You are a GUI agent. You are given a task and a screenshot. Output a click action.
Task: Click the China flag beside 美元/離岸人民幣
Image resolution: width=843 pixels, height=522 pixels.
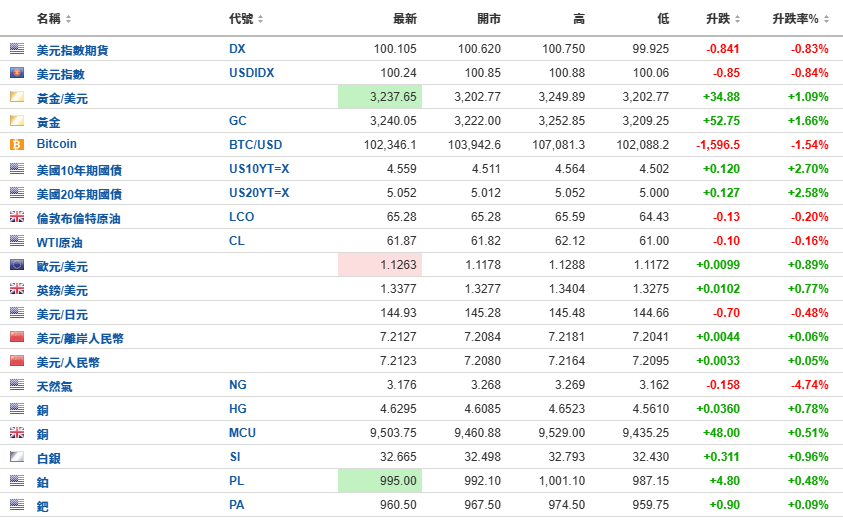point(17,337)
